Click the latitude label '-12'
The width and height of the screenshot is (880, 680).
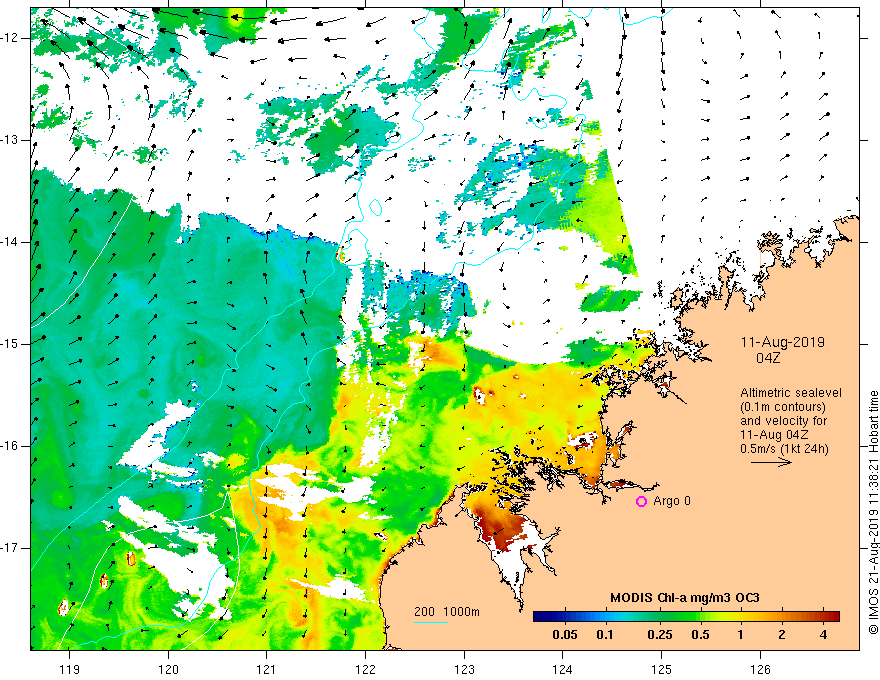tap(10, 38)
